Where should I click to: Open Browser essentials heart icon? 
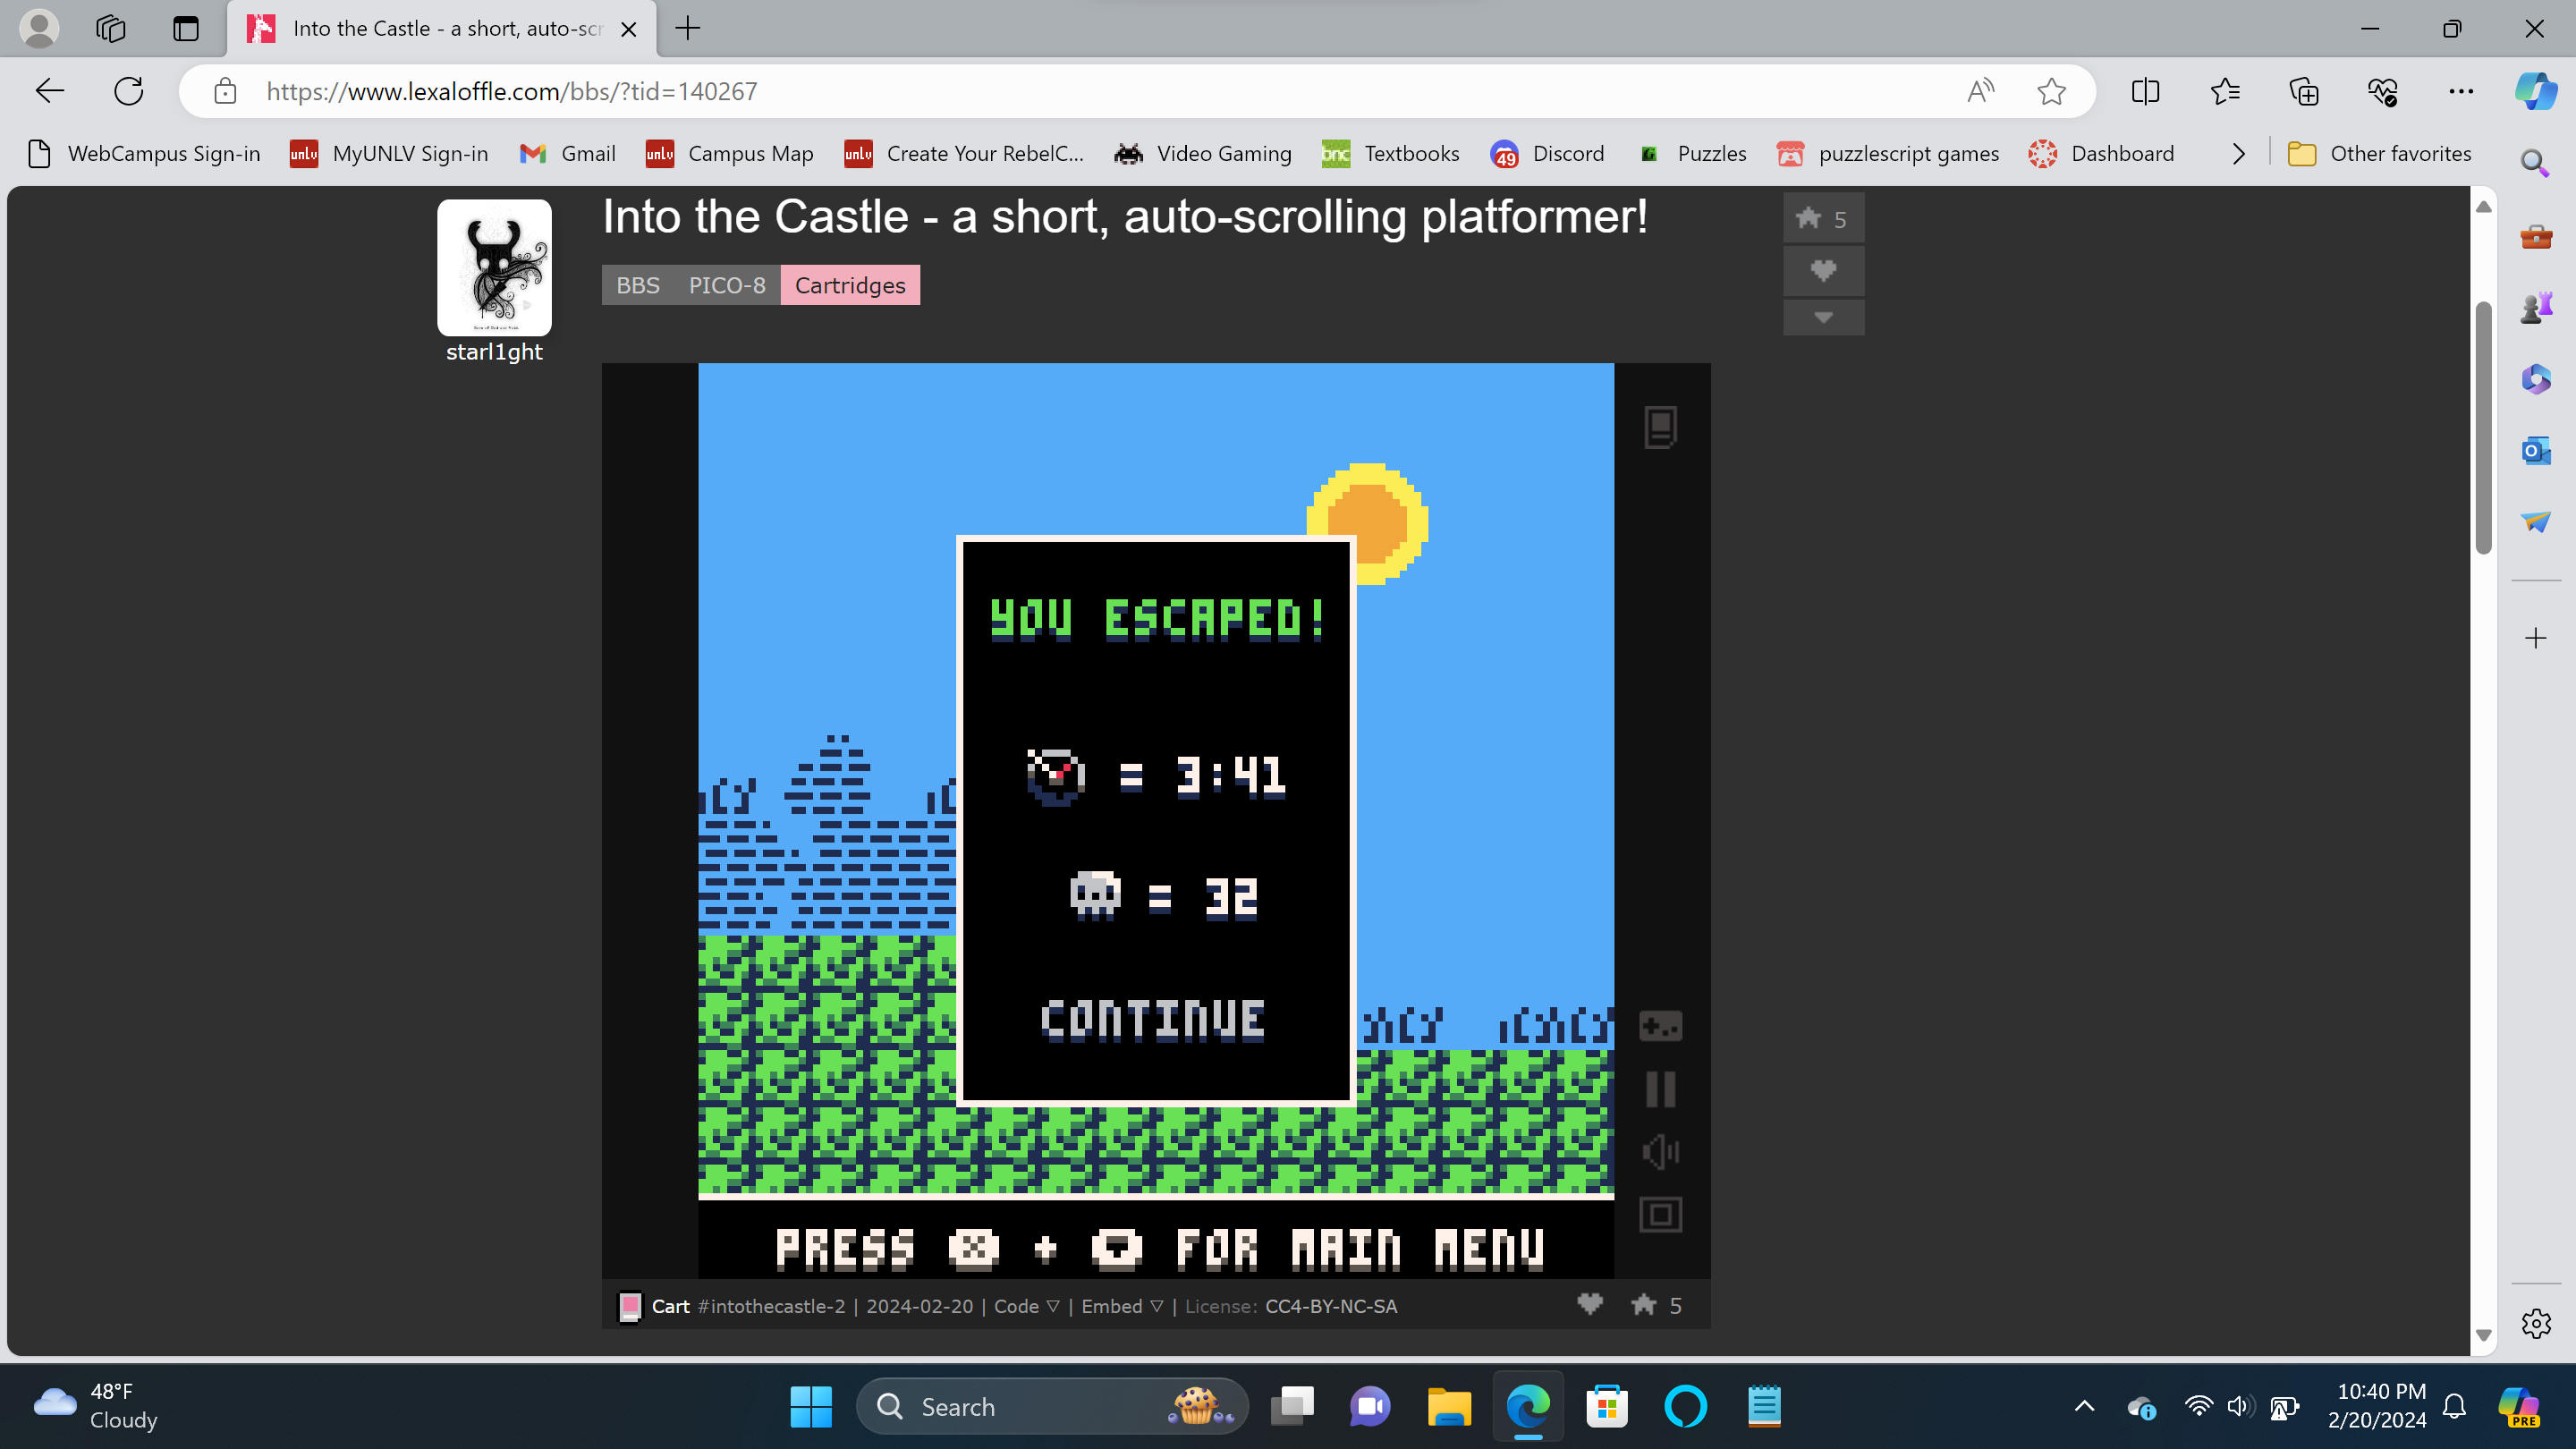click(2383, 91)
